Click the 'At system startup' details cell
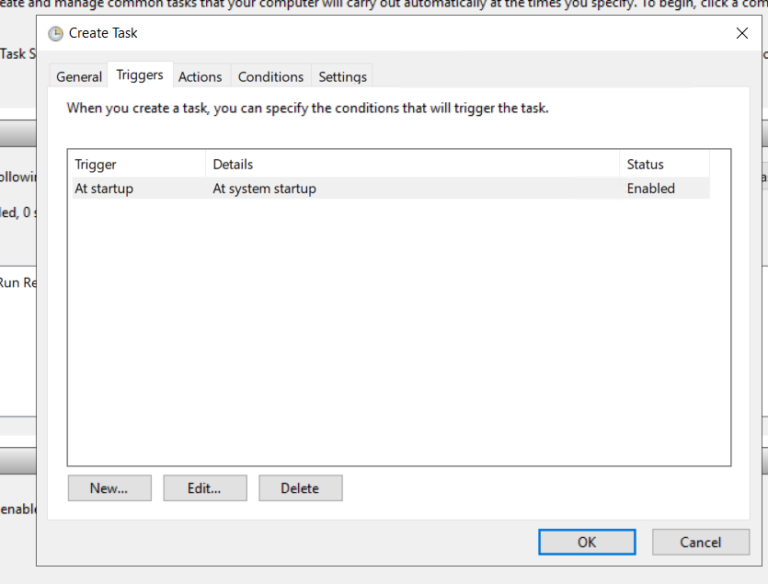 click(x=264, y=188)
